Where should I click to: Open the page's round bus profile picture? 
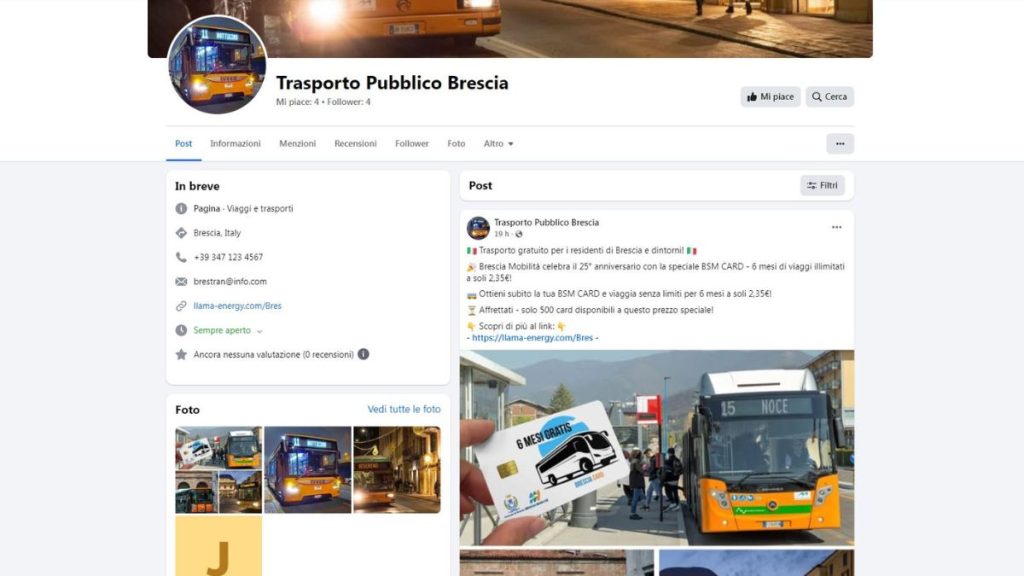[217, 65]
